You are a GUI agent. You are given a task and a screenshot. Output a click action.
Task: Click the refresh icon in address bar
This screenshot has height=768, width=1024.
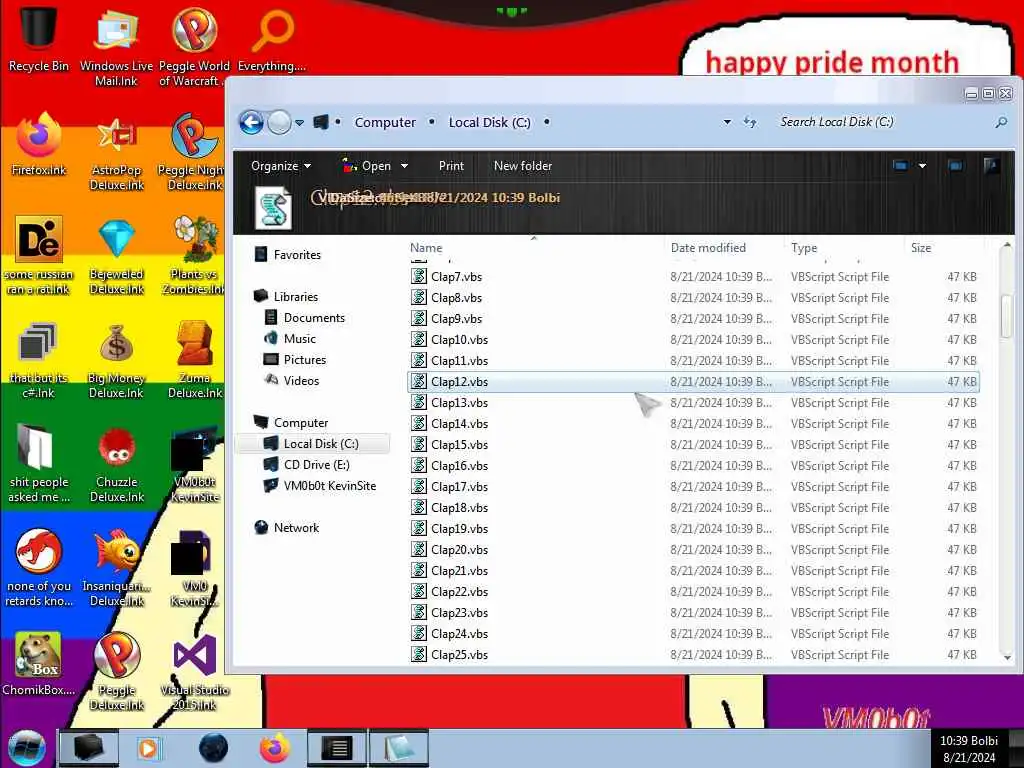pos(750,122)
